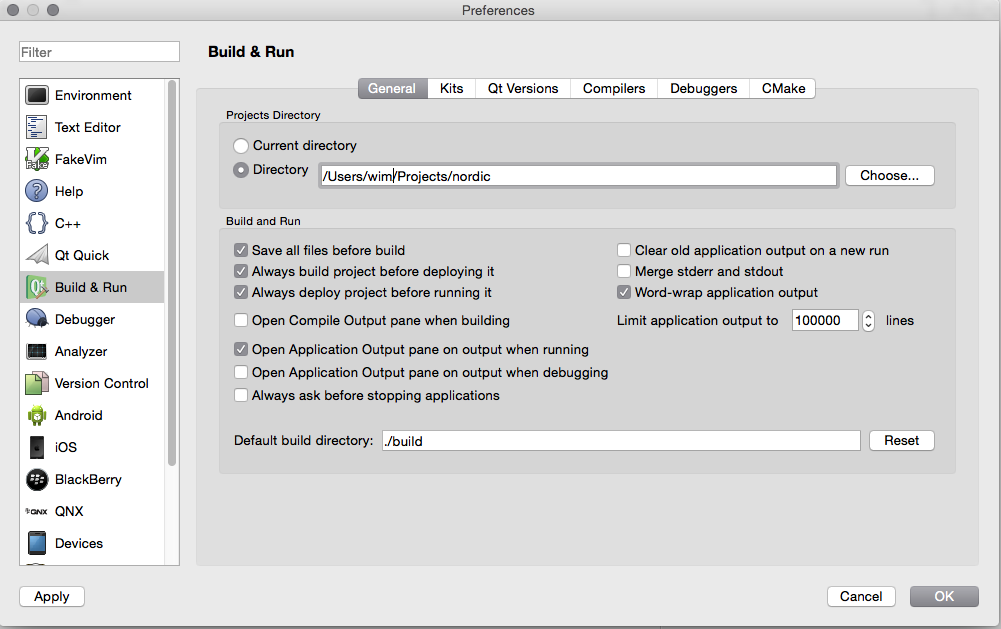Select the iOS device icon
Screen dimensions: 1001x629
(36, 447)
